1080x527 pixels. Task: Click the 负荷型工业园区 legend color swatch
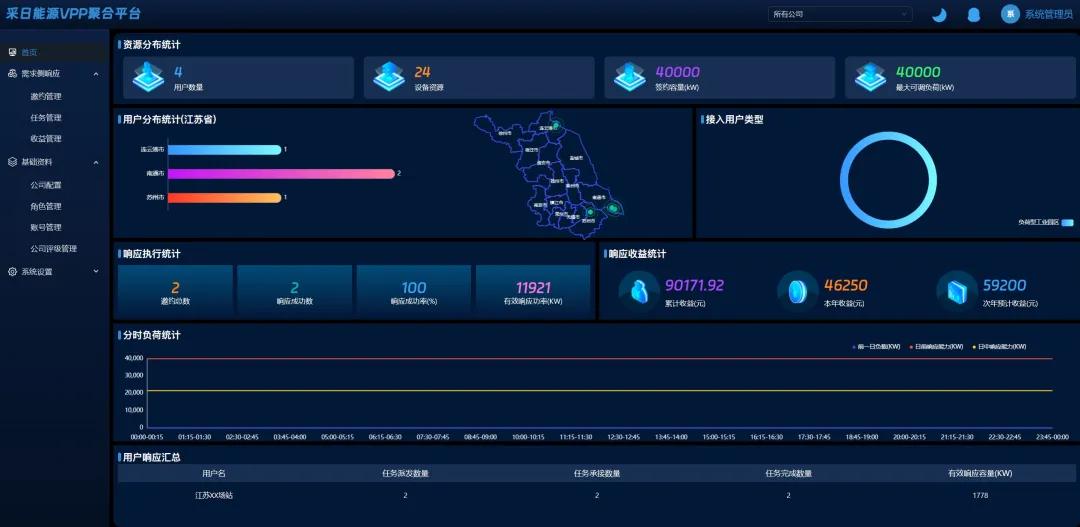point(1067,222)
